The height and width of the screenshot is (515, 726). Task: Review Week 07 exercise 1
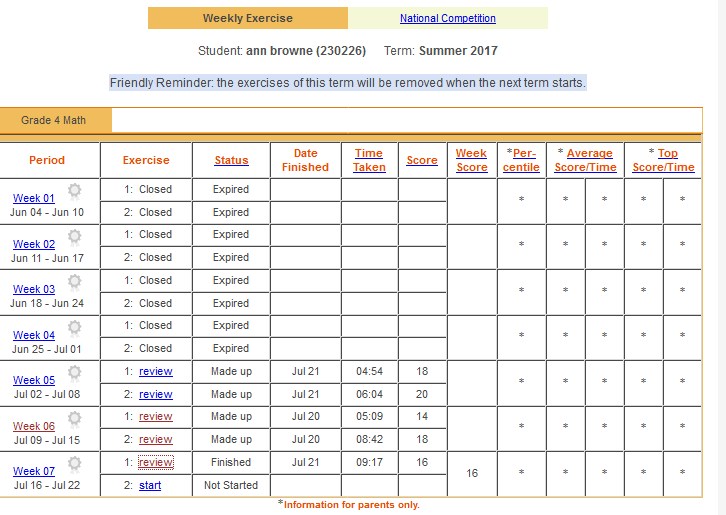[x=156, y=462]
